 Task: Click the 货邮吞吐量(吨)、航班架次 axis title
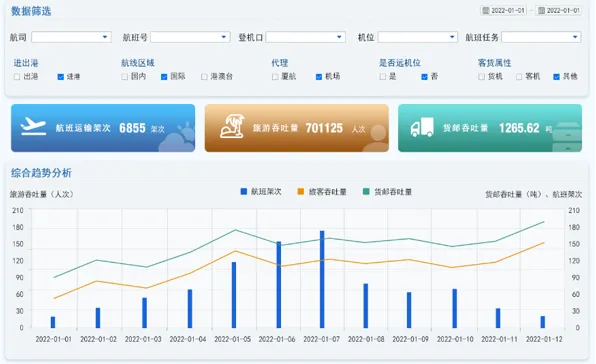coord(533,194)
